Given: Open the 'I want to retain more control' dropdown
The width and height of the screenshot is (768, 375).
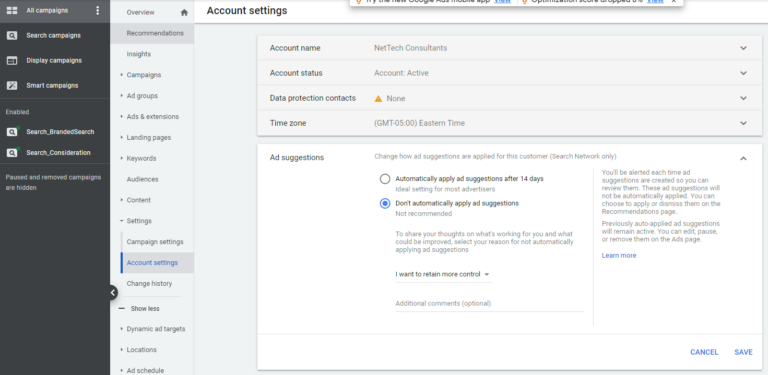Looking at the screenshot, I should tap(443, 275).
